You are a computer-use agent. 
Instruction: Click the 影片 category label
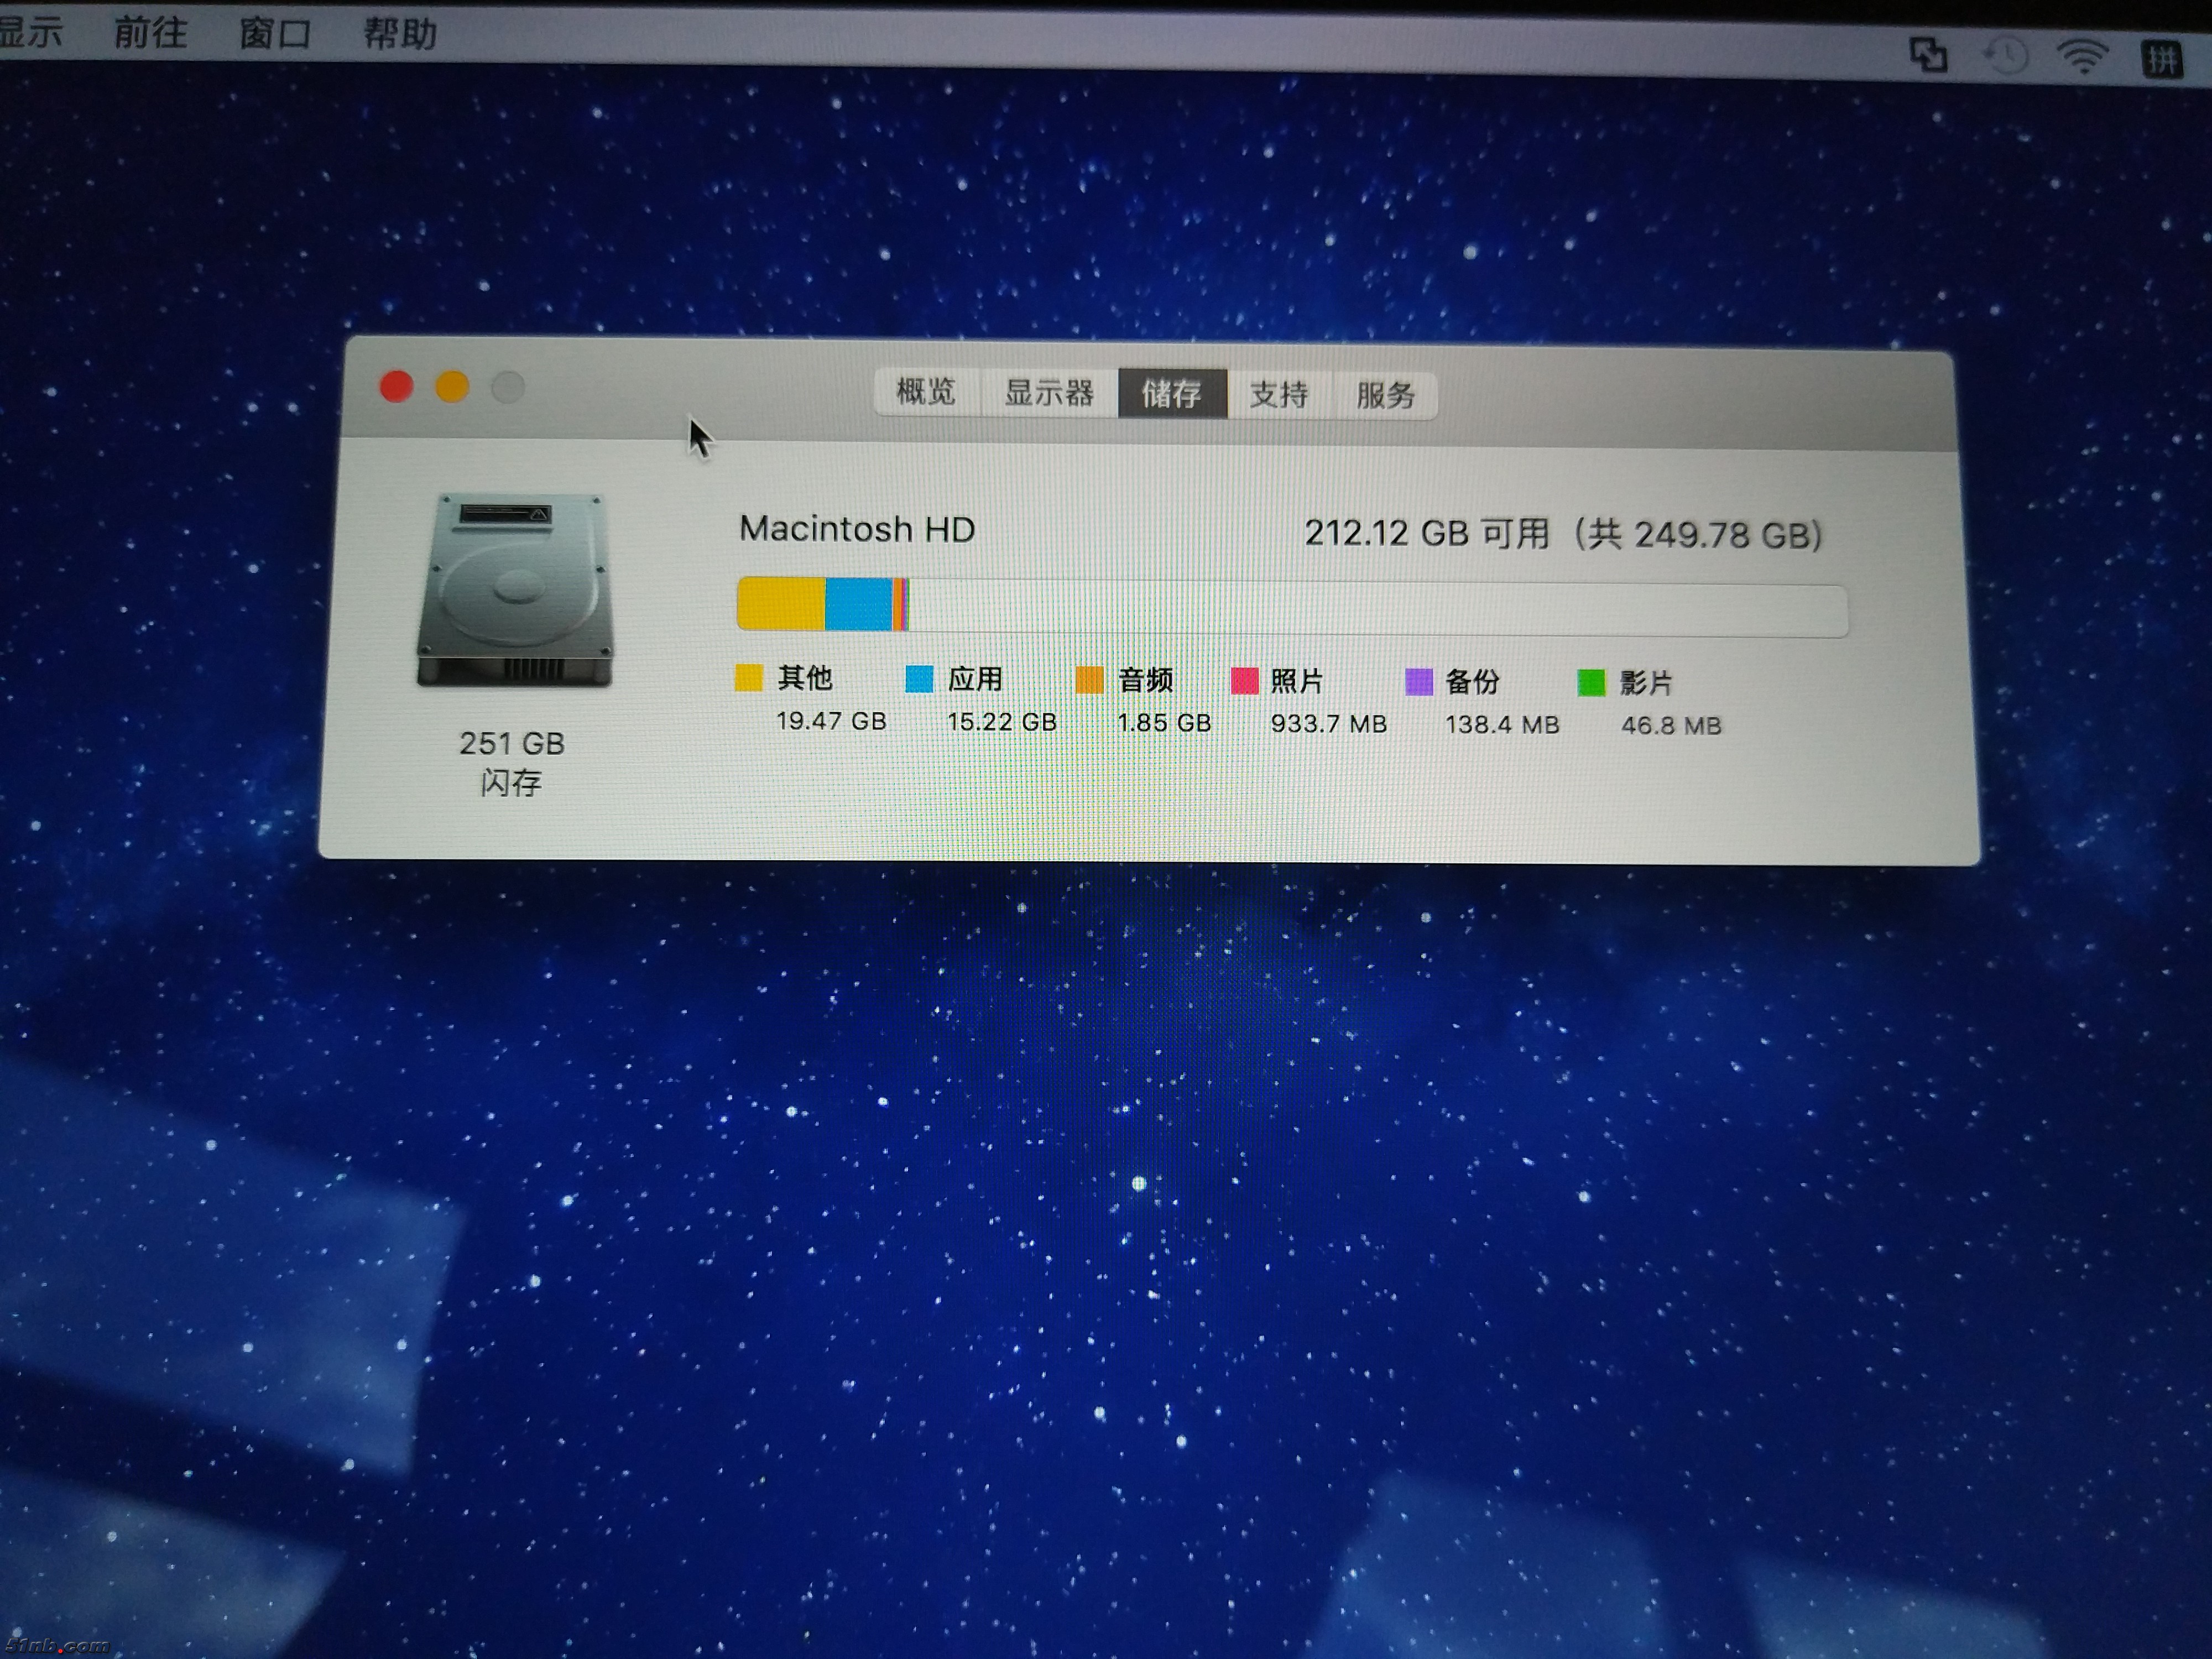(1646, 683)
